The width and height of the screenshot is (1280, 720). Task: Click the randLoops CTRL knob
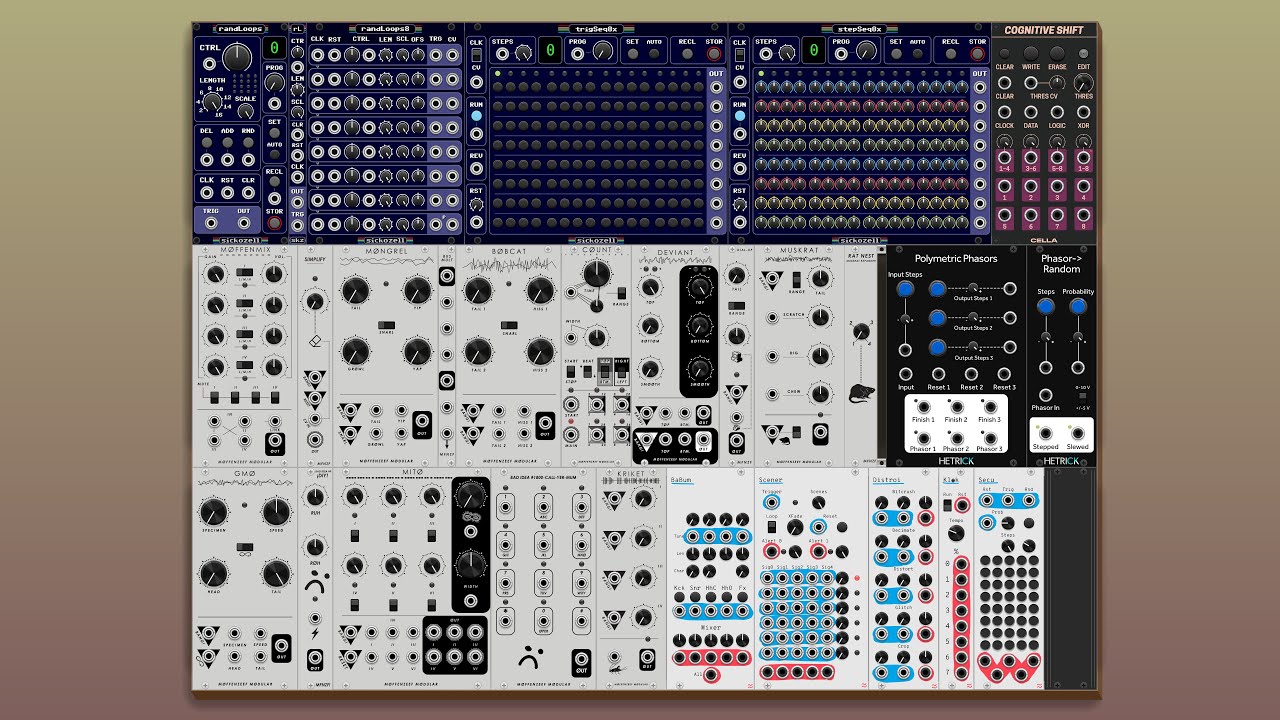tap(237, 57)
